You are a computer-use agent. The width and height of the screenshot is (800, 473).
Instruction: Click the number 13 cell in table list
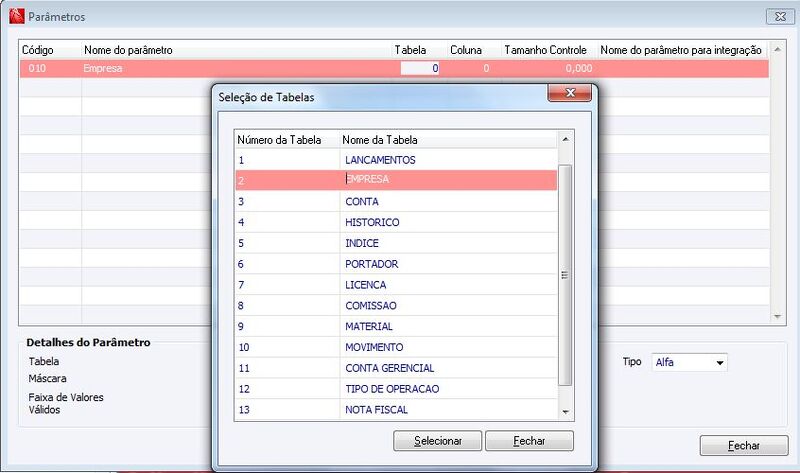[x=287, y=410]
